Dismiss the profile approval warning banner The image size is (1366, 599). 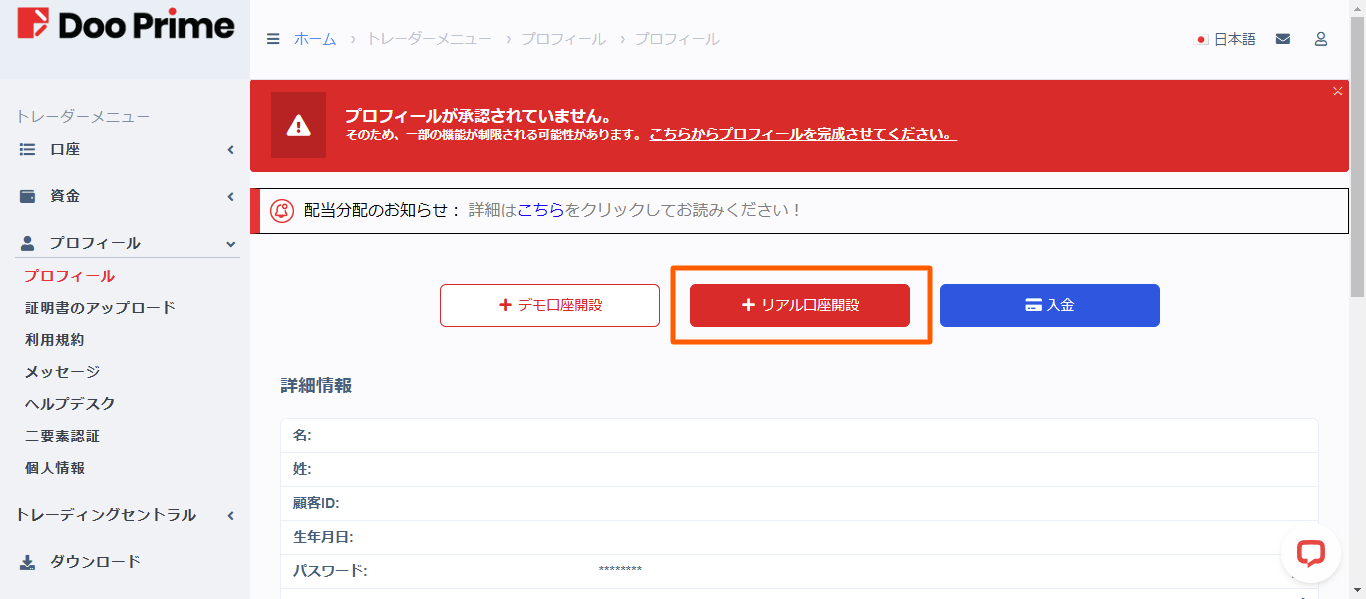click(1337, 91)
